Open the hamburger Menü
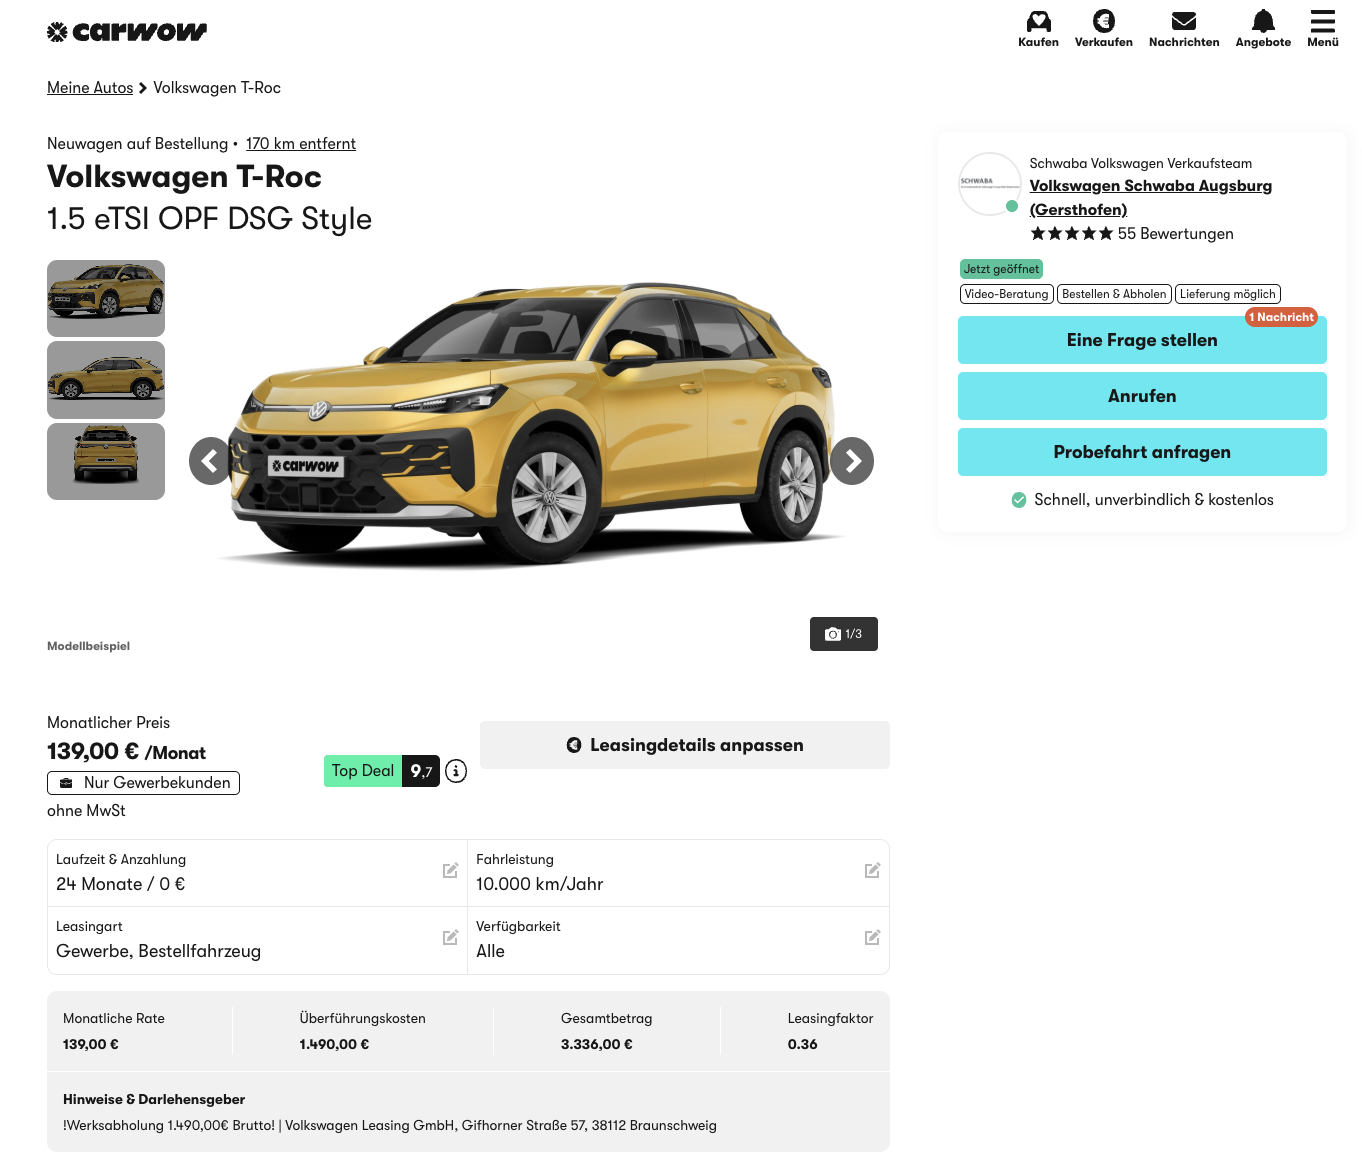 point(1322,22)
